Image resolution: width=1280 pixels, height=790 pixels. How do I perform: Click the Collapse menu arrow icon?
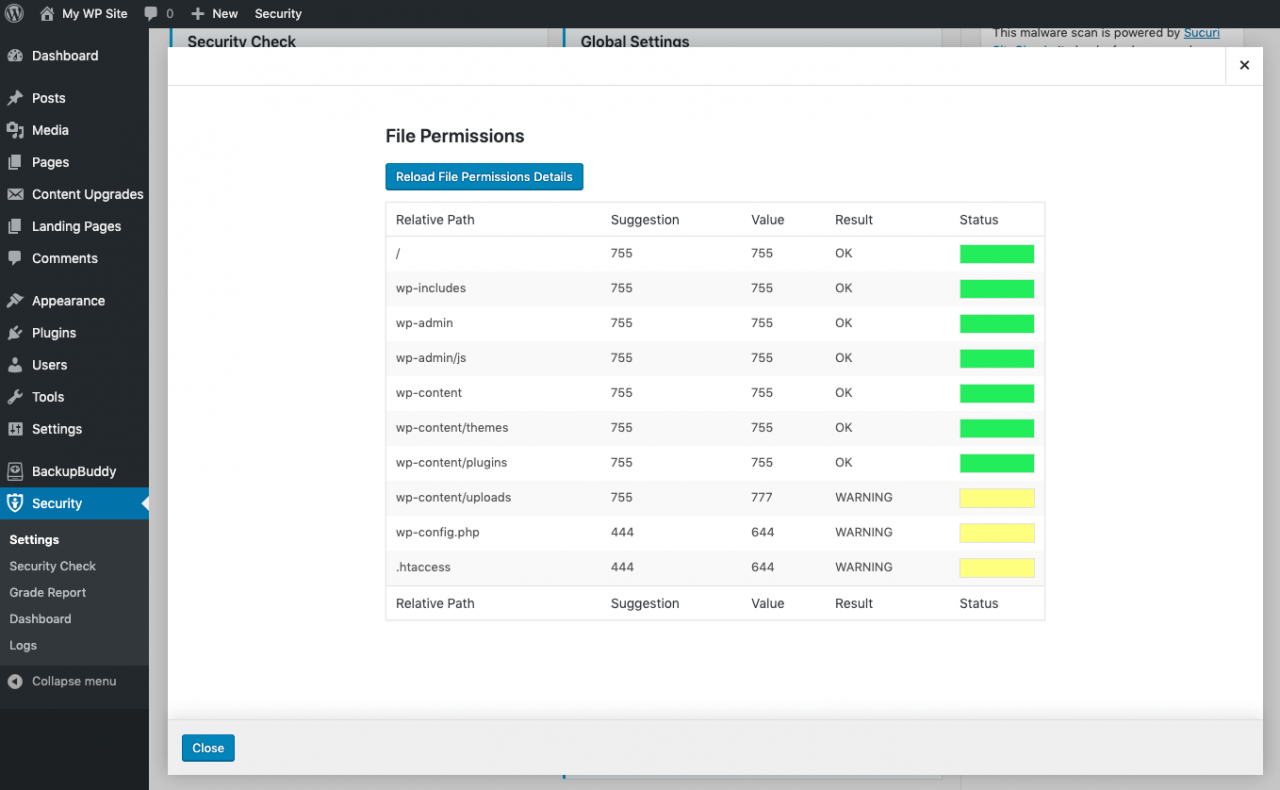[x=15, y=681]
